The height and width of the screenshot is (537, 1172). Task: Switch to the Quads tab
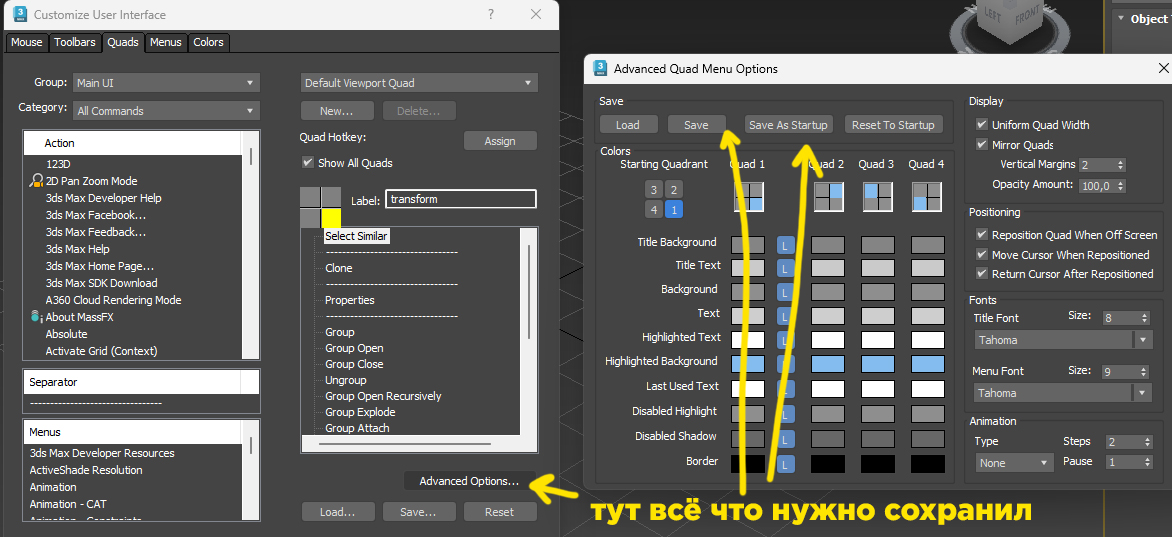123,42
